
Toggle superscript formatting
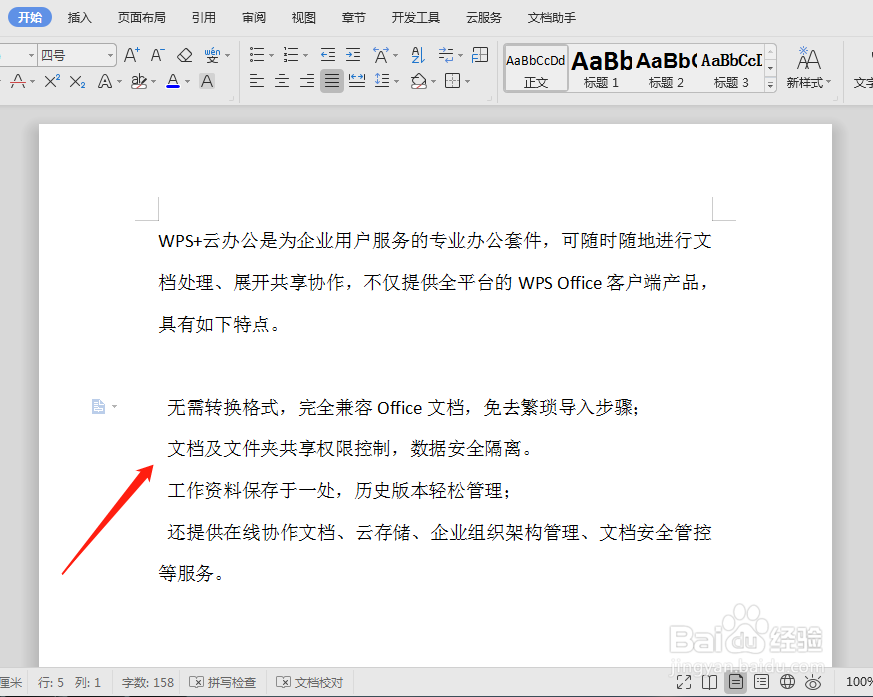(52, 82)
